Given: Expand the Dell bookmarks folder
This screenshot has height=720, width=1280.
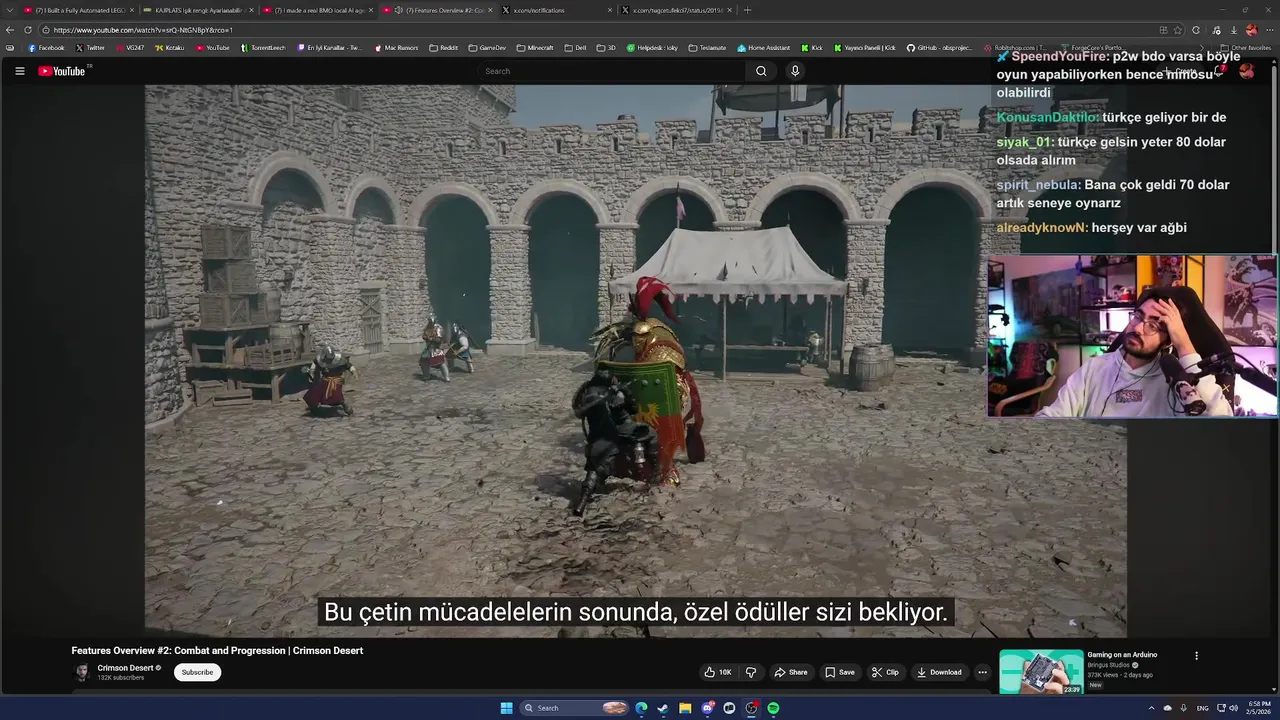Looking at the screenshot, I should click(575, 48).
